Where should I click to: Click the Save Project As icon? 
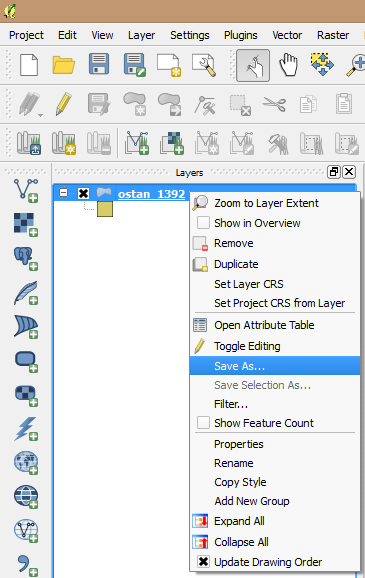pos(135,65)
